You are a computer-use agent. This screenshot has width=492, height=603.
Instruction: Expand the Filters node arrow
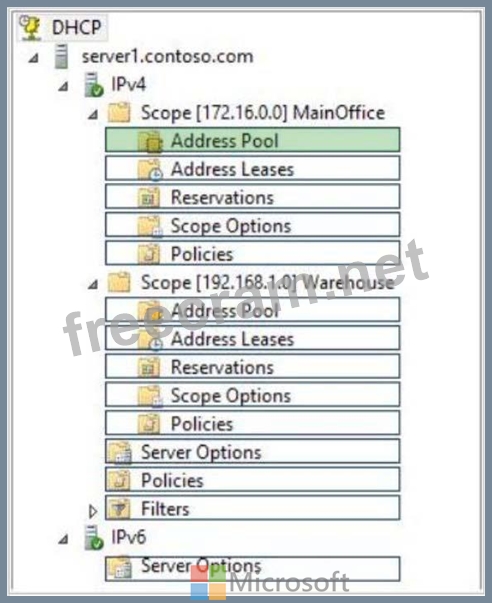92,511
